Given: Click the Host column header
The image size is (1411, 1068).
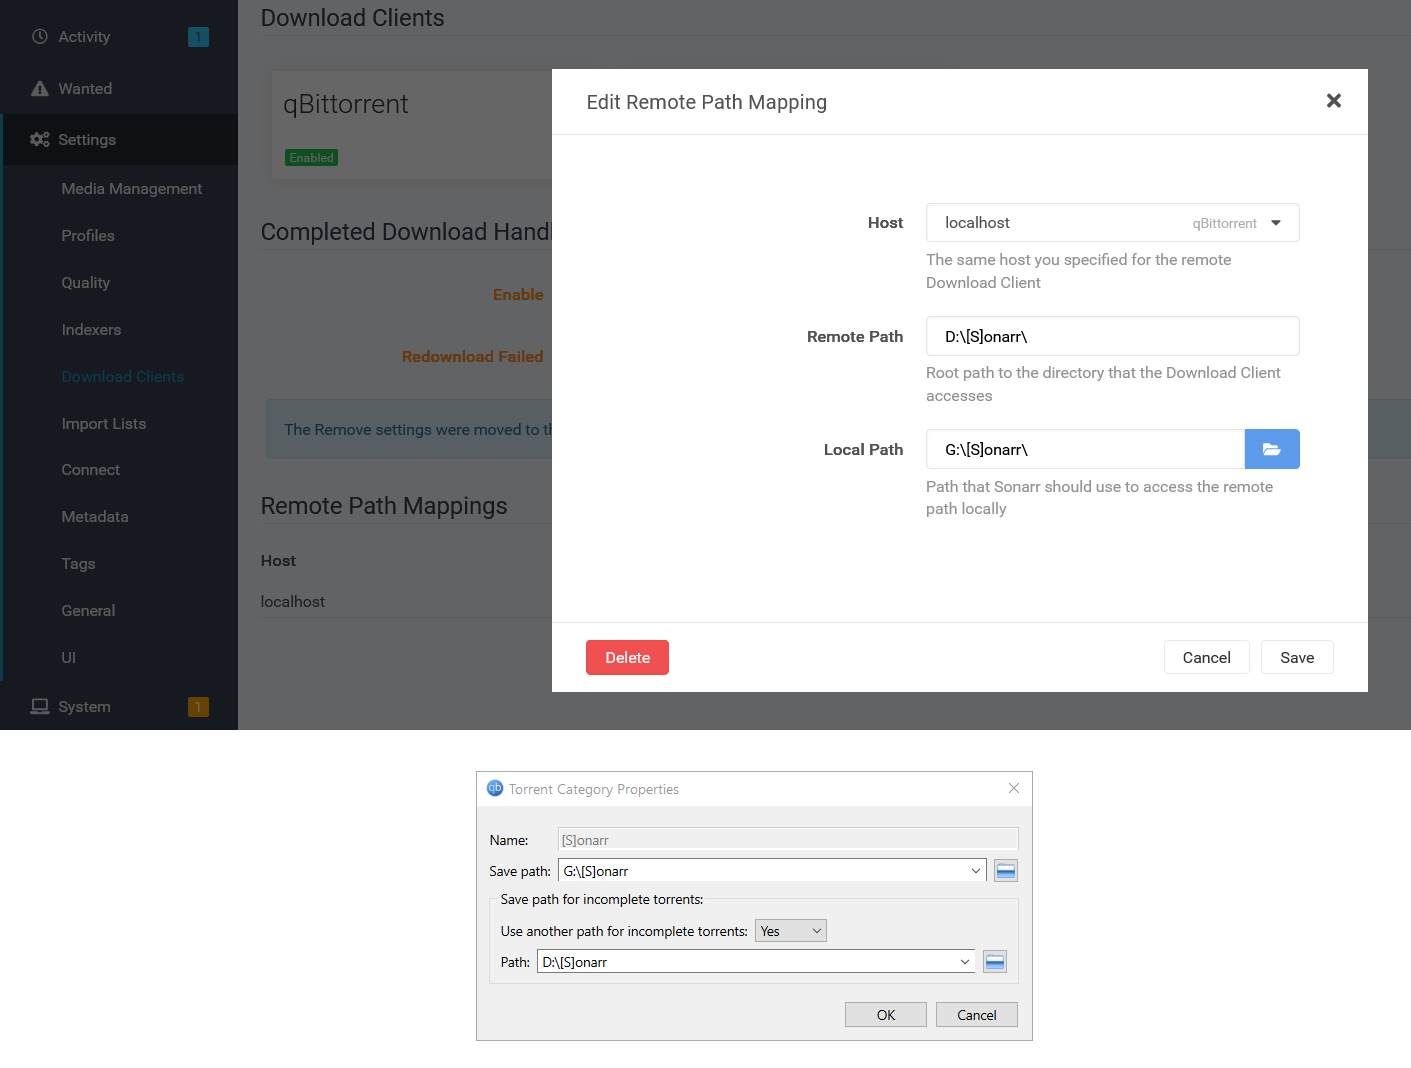Looking at the screenshot, I should click(278, 561).
